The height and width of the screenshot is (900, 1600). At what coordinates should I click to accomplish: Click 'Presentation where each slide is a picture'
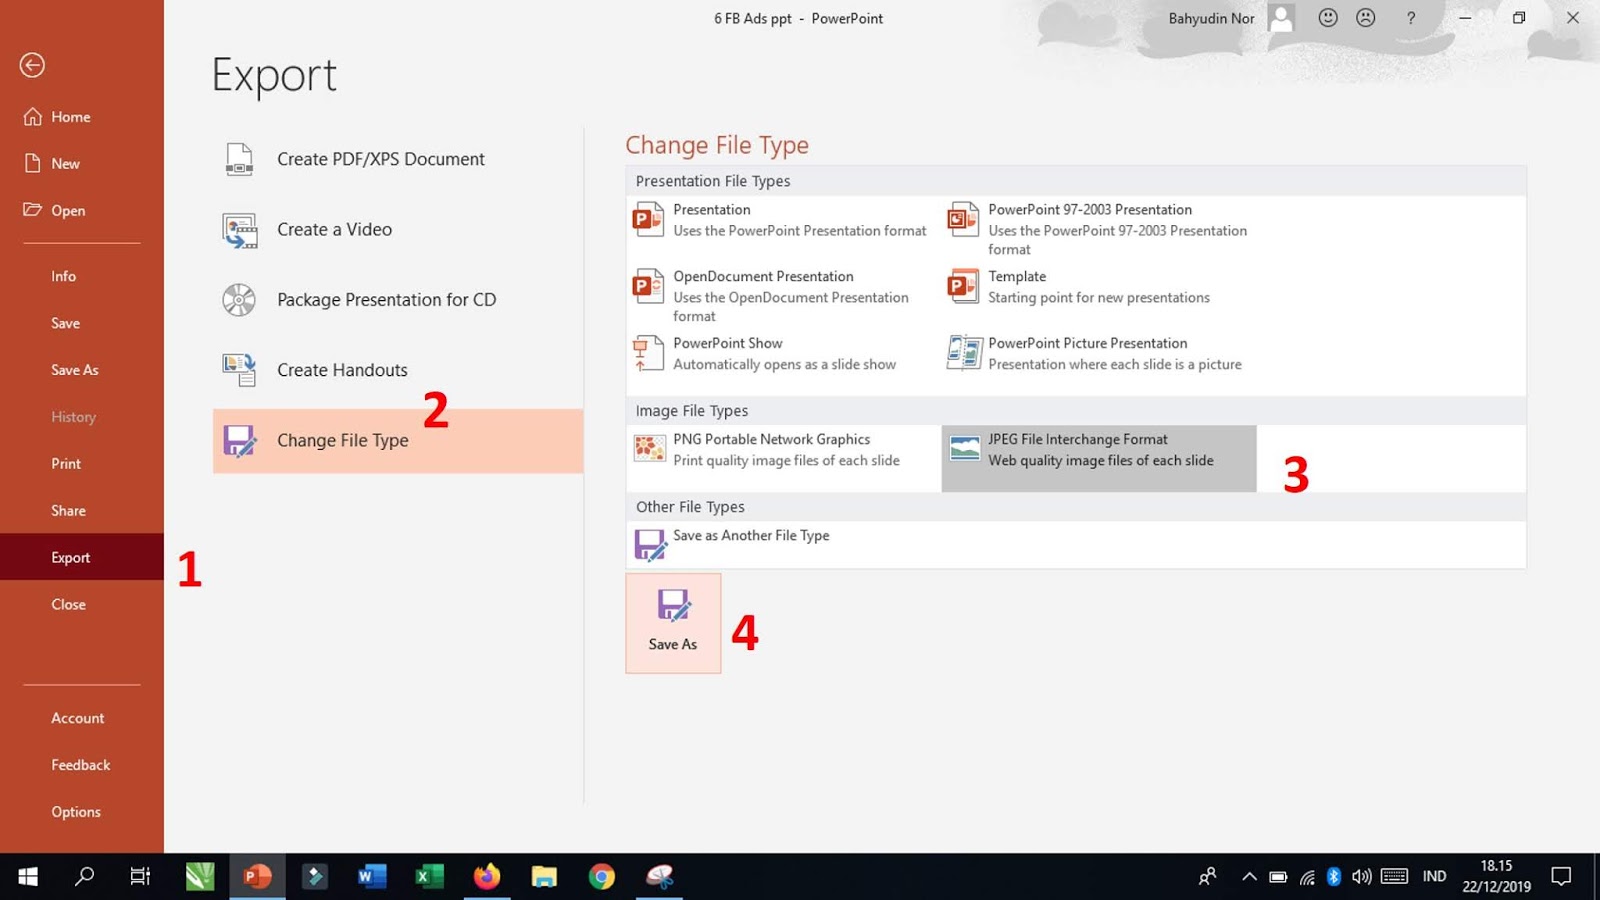(1115, 365)
